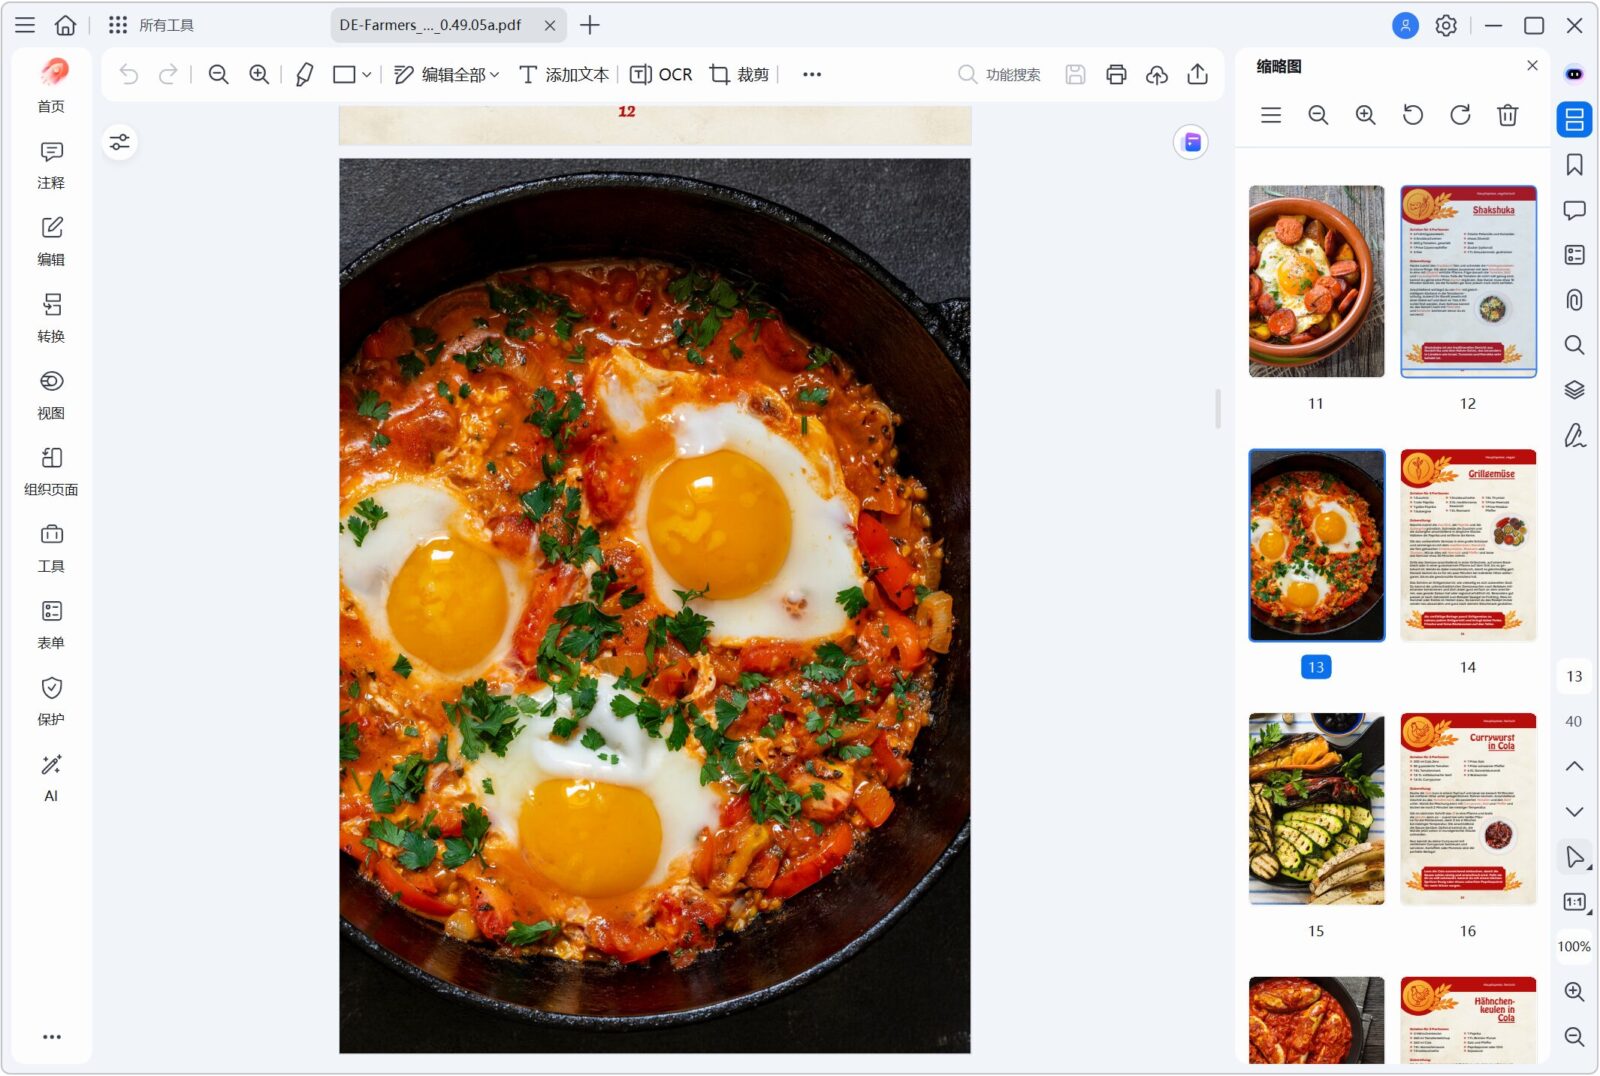Viewport: 1600px width, 1076px height.
Task: Select the highlighter pen tool
Action: point(305,74)
